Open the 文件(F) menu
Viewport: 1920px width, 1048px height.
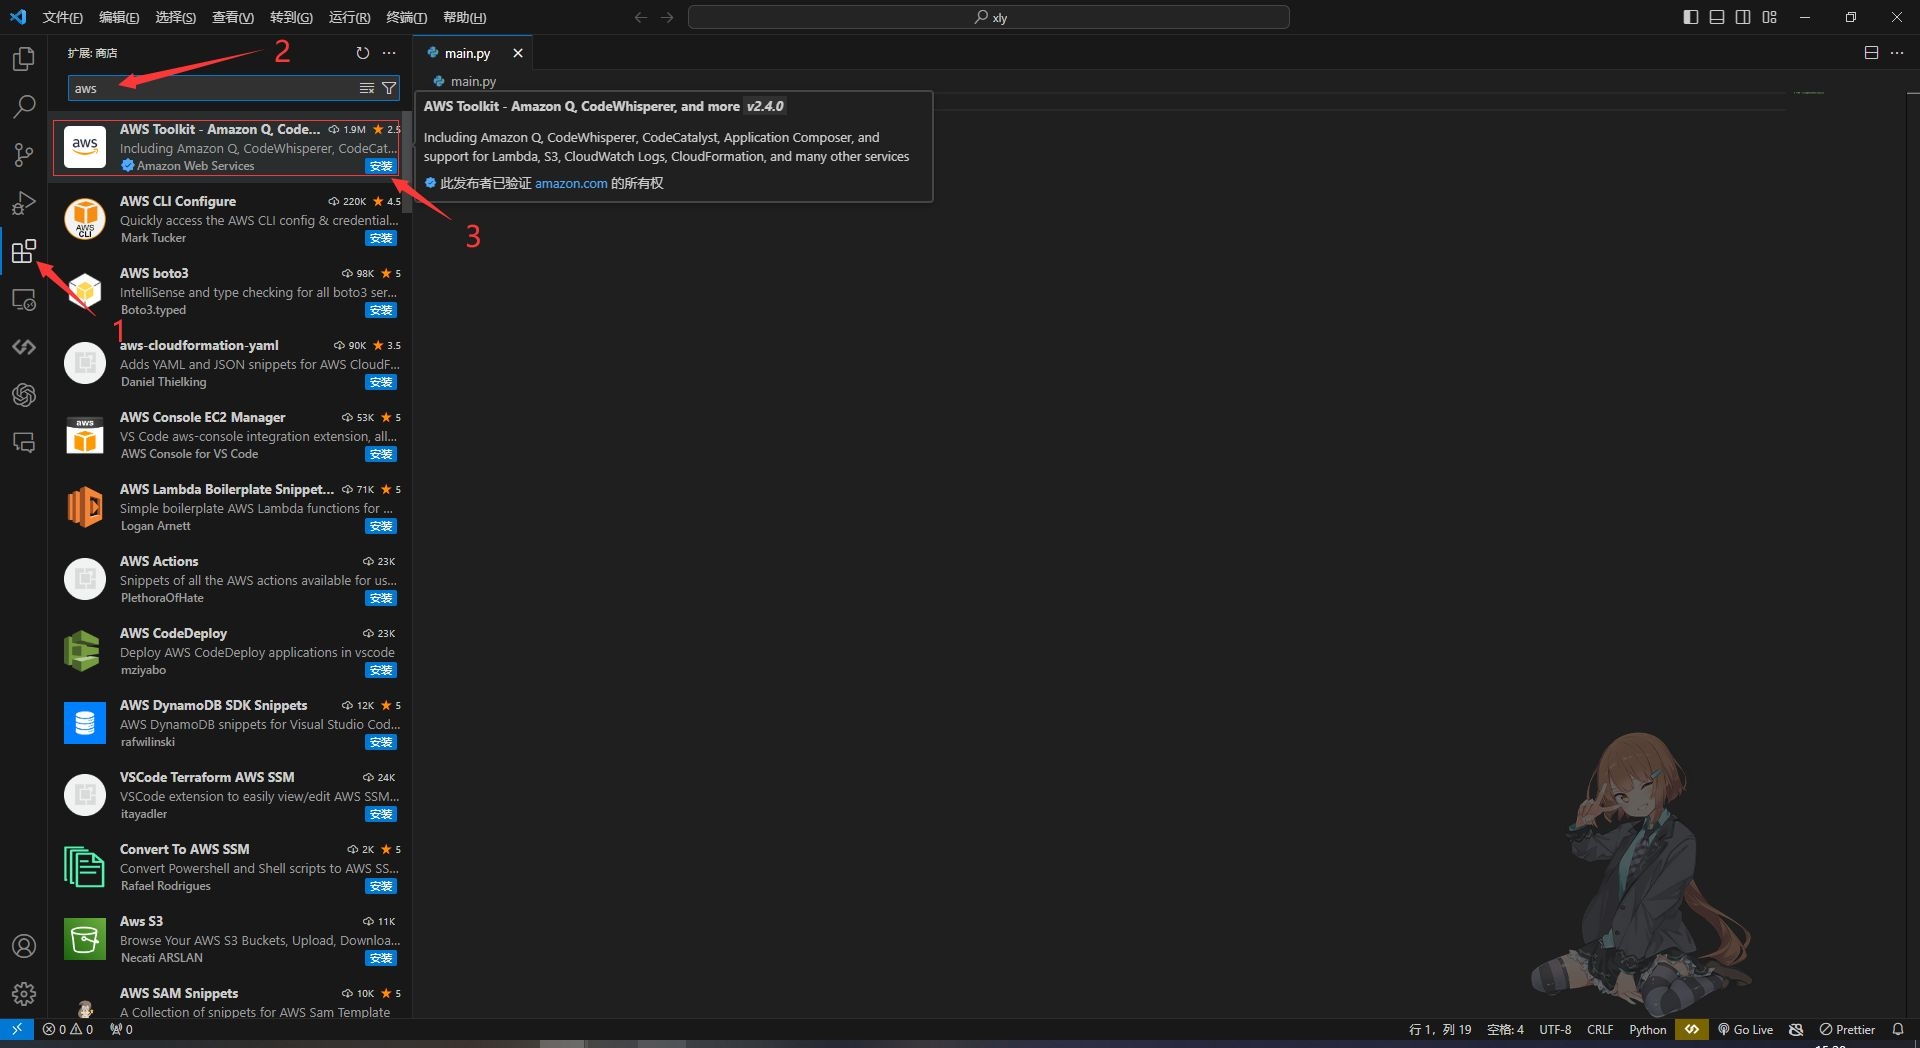[x=63, y=17]
